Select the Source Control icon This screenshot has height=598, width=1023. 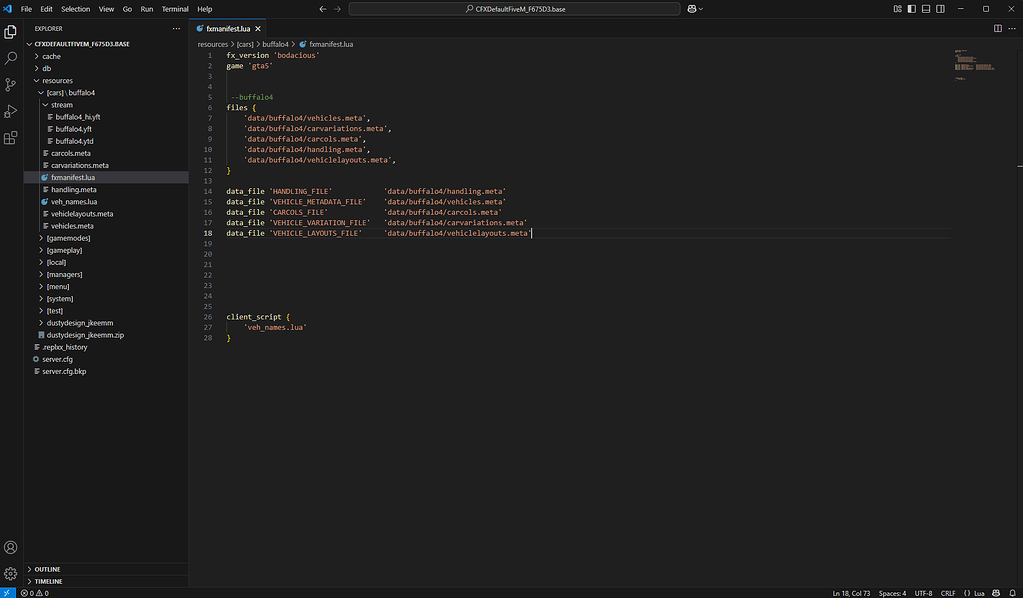click(10, 85)
